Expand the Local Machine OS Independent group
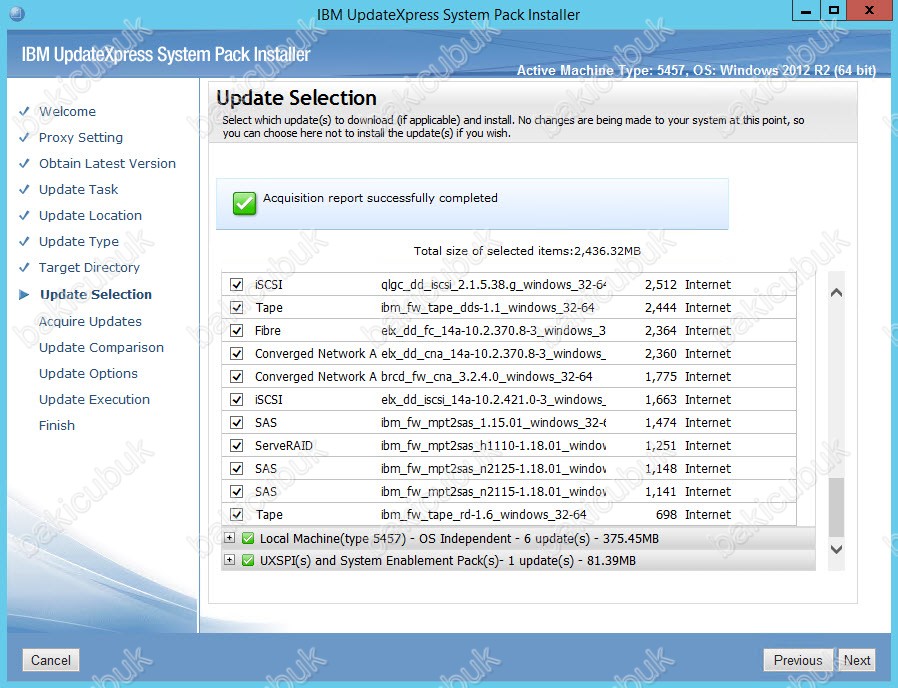 click(229, 538)
